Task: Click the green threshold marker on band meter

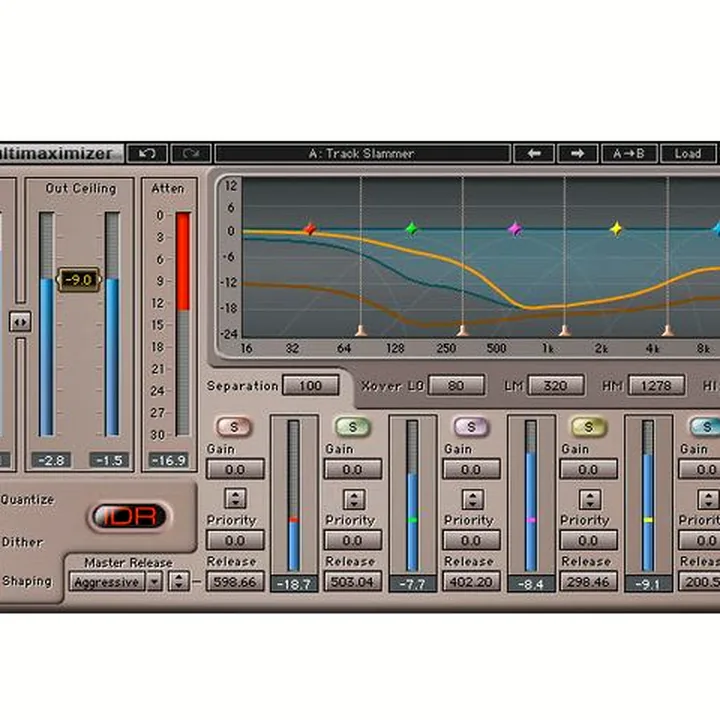Action: tap(412, 520)
